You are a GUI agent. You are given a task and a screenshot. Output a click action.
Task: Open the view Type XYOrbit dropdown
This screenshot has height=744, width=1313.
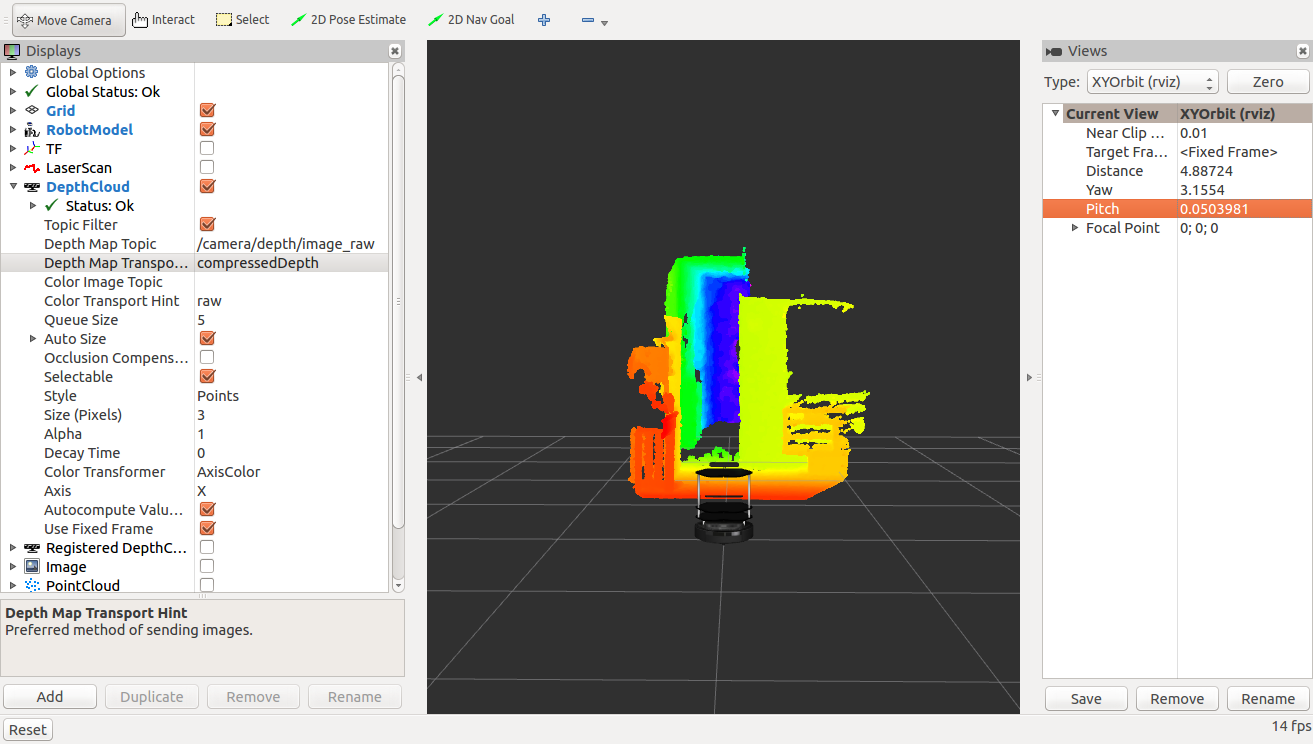point(1152,82)
